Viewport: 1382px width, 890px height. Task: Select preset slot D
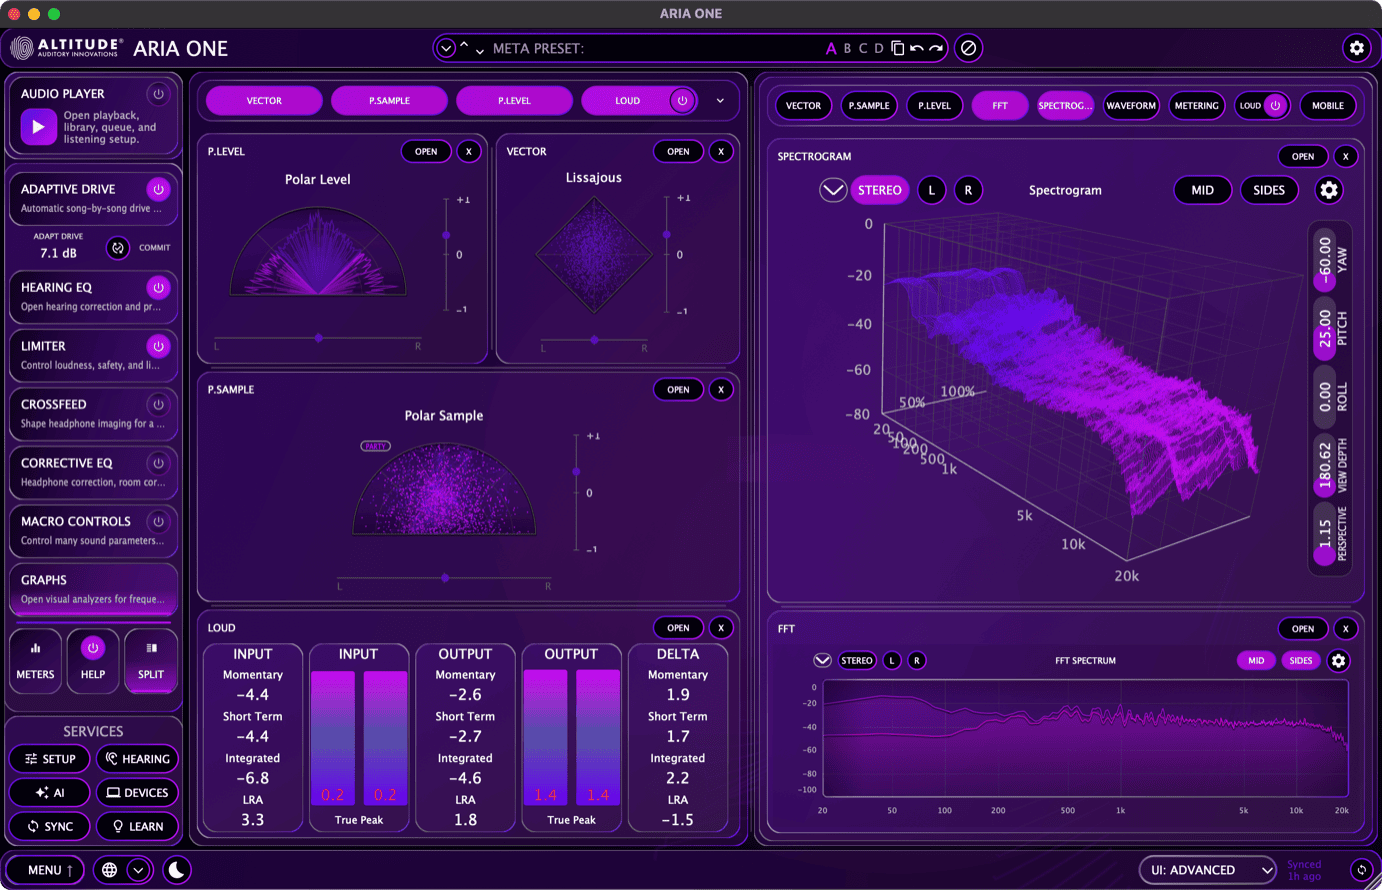(x=879, y=48)
